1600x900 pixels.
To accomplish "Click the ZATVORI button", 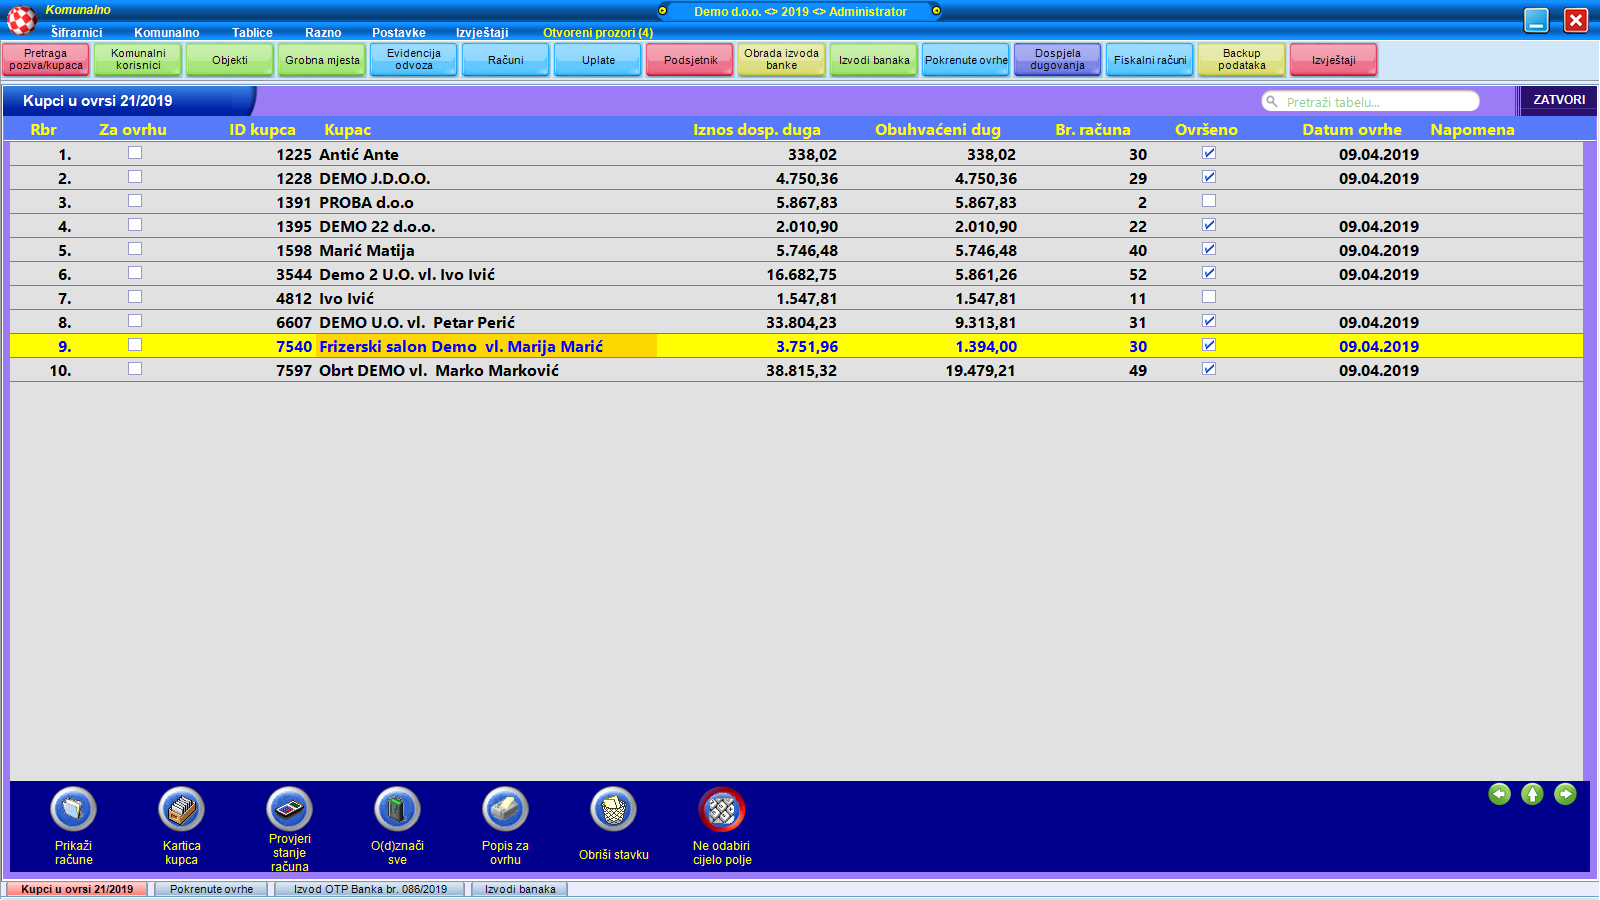I will click(1558, 100).
